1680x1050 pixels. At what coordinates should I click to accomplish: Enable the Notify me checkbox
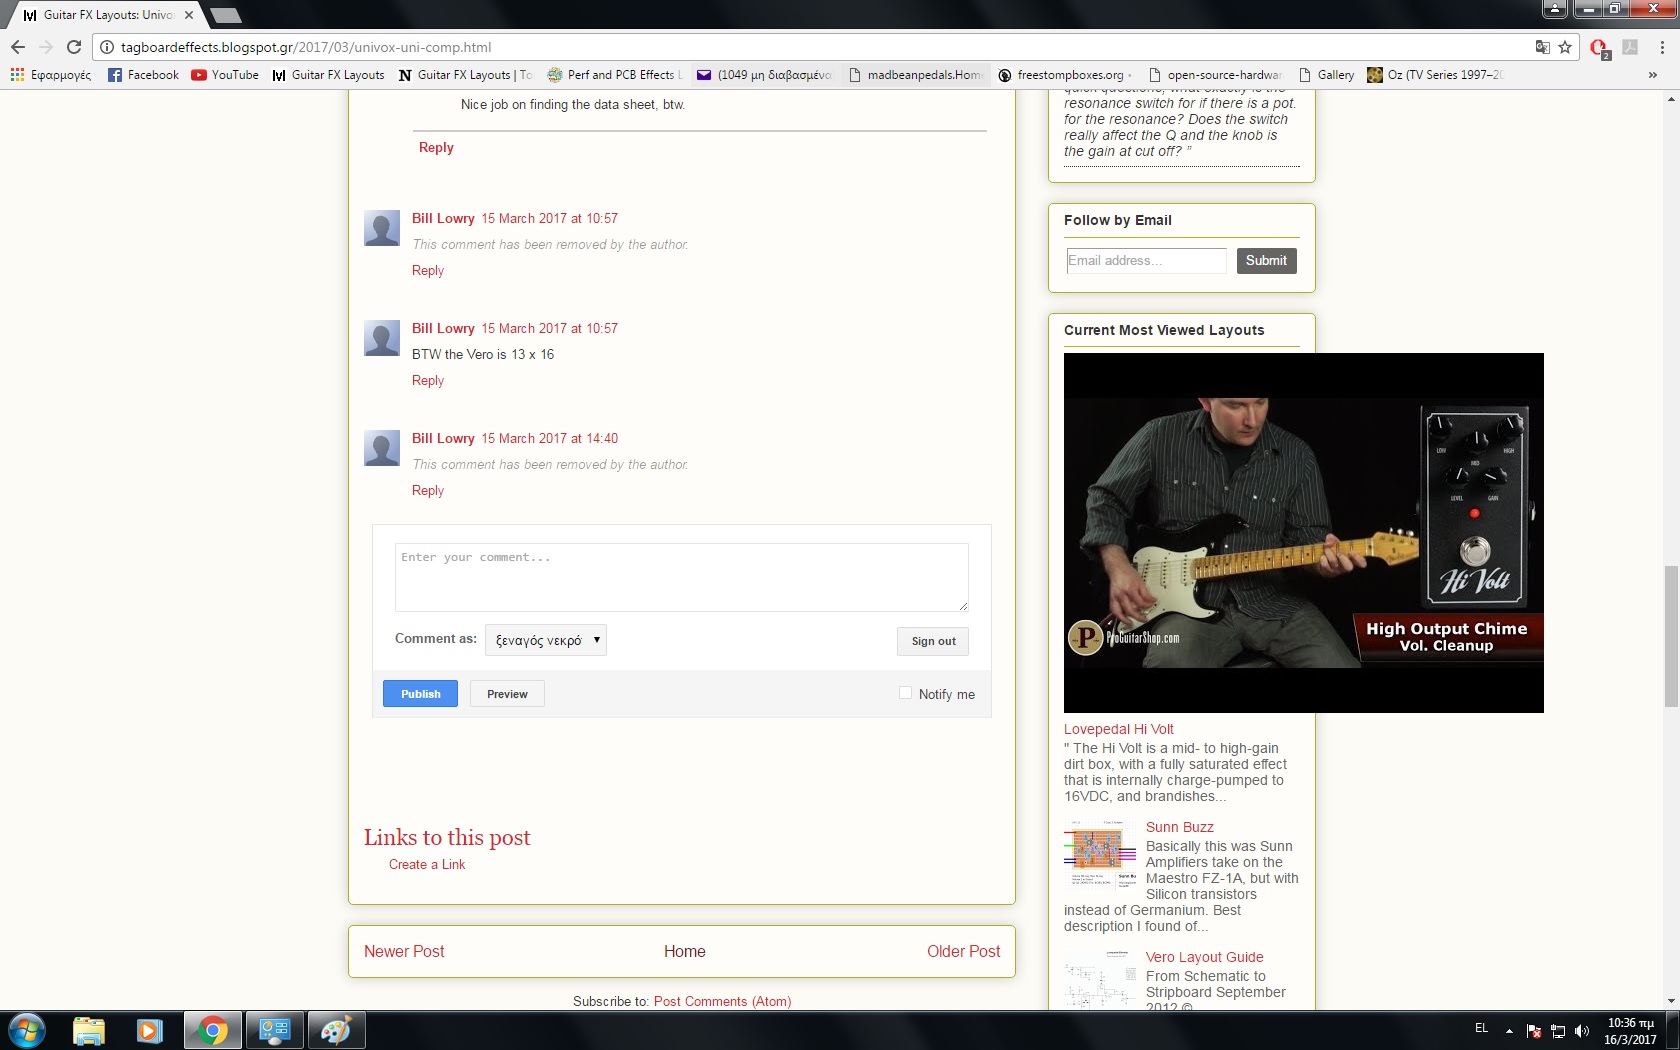[905, 693]
